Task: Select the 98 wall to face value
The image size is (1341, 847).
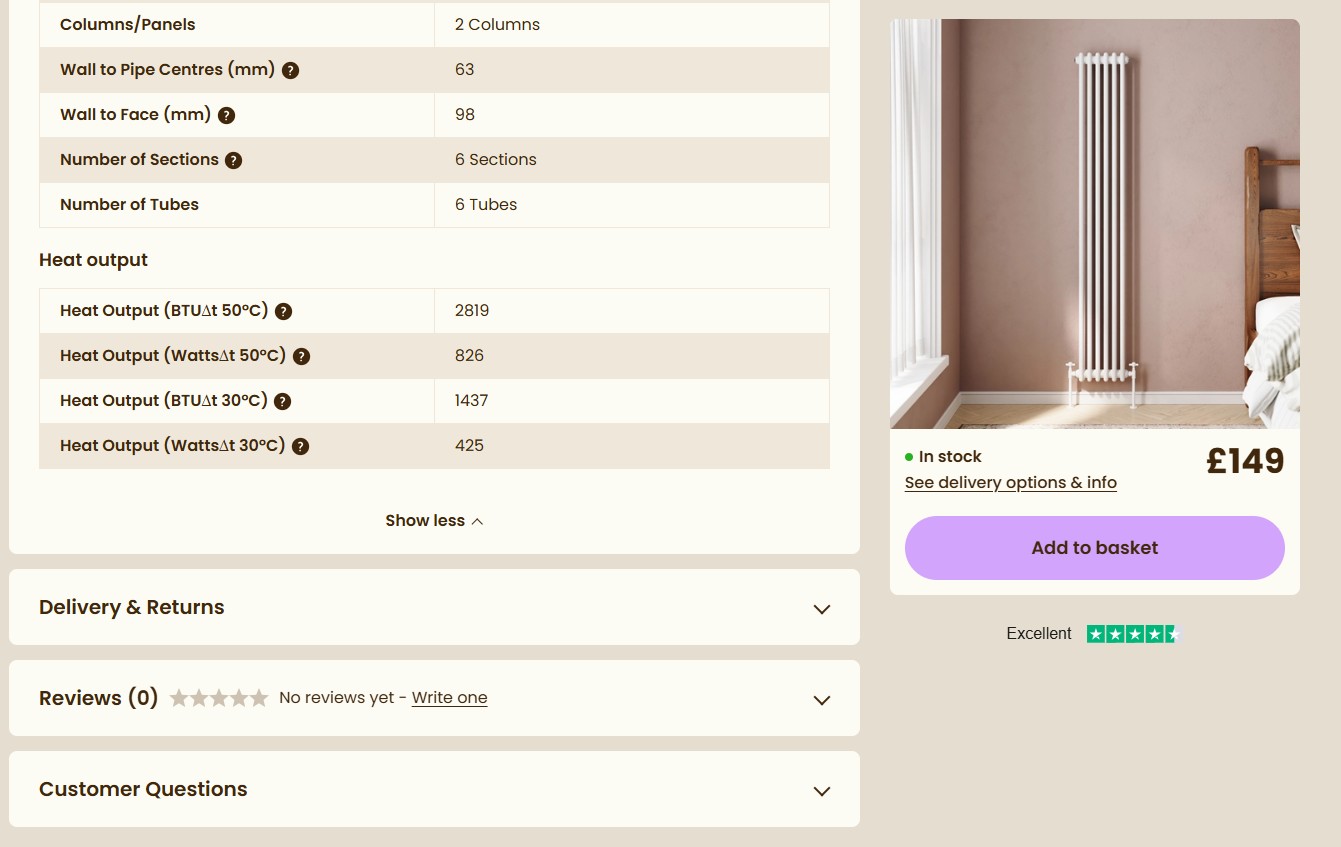Action: click(465, 115)
